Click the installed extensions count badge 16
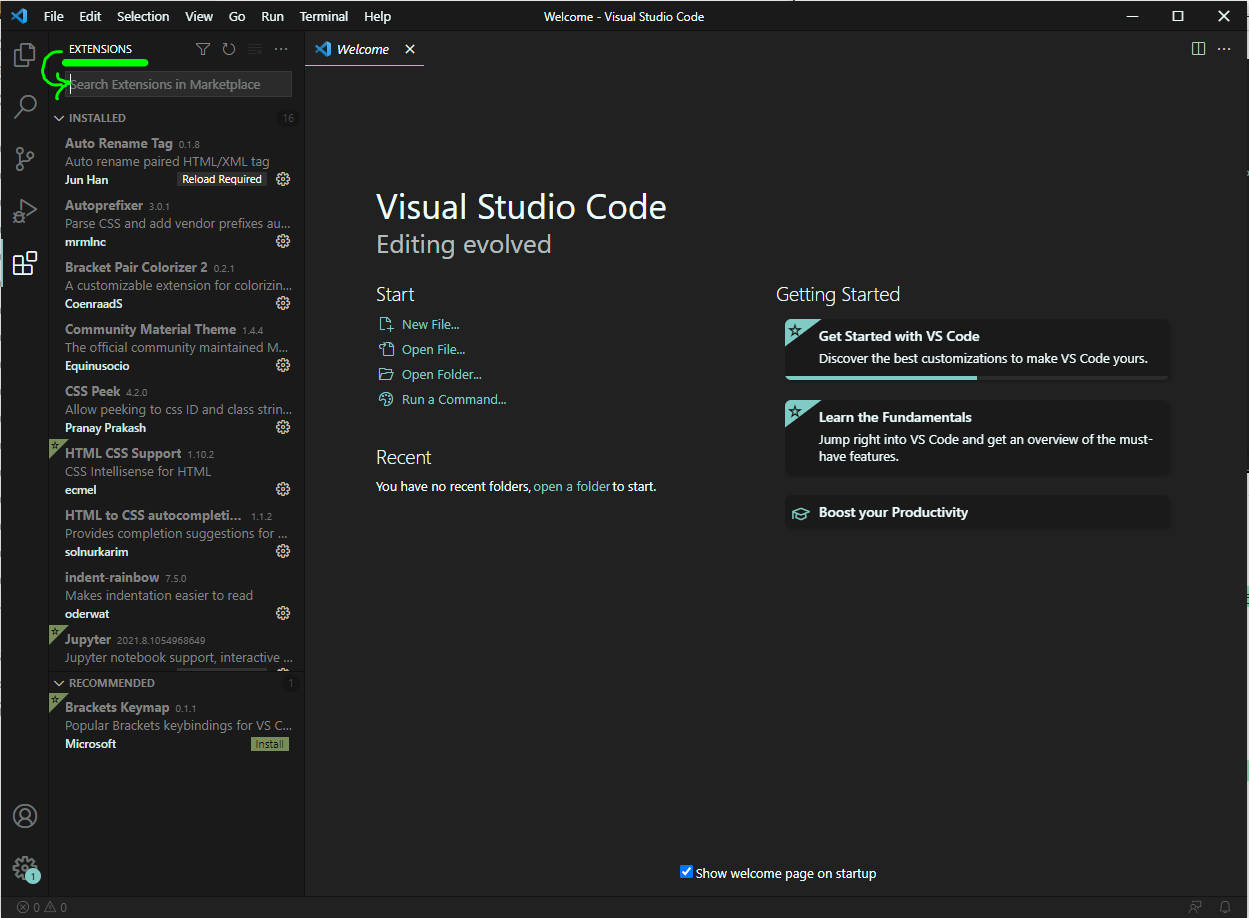Screen dimensions: 1249x918 tap(288, 118)
